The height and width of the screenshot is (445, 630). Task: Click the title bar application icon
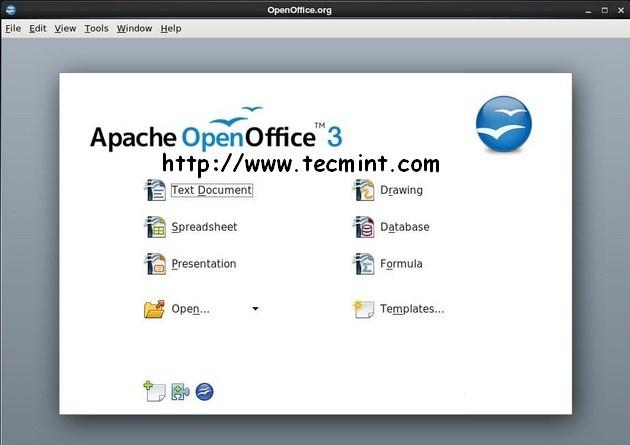10,9
